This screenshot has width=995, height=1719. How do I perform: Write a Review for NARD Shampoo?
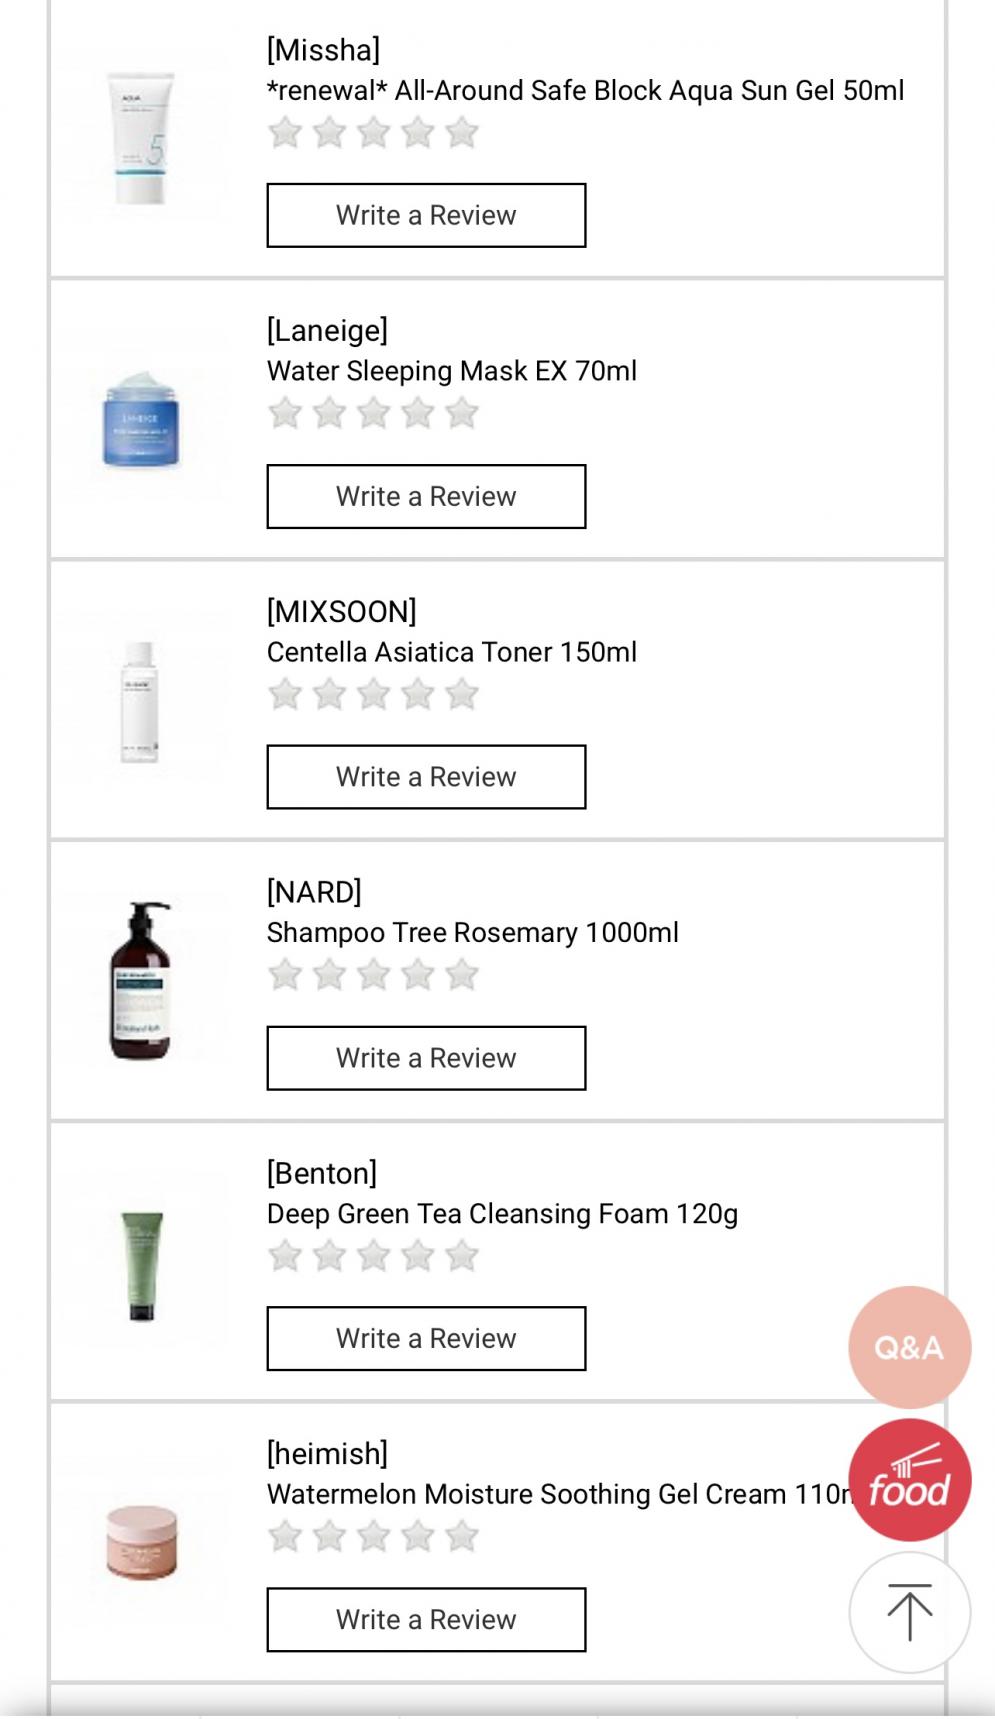(426, 1058)
